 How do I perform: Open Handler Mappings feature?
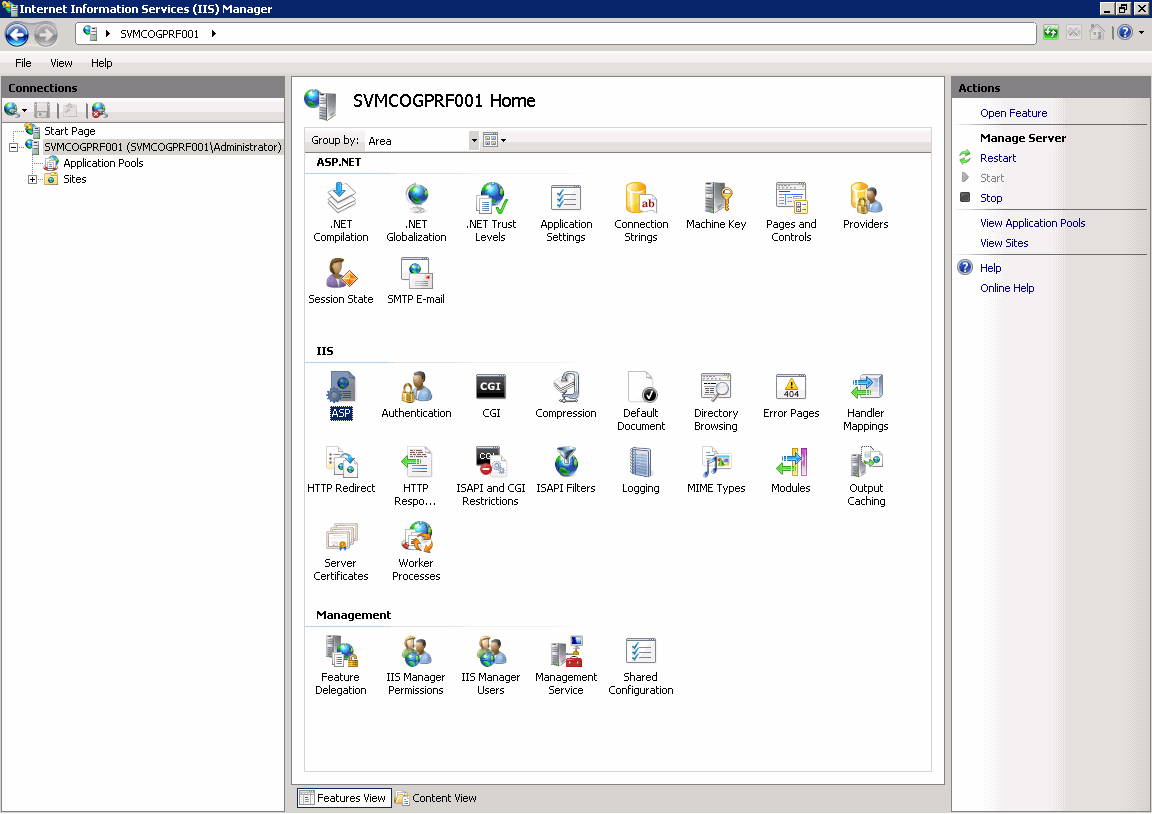click(865, 401)
